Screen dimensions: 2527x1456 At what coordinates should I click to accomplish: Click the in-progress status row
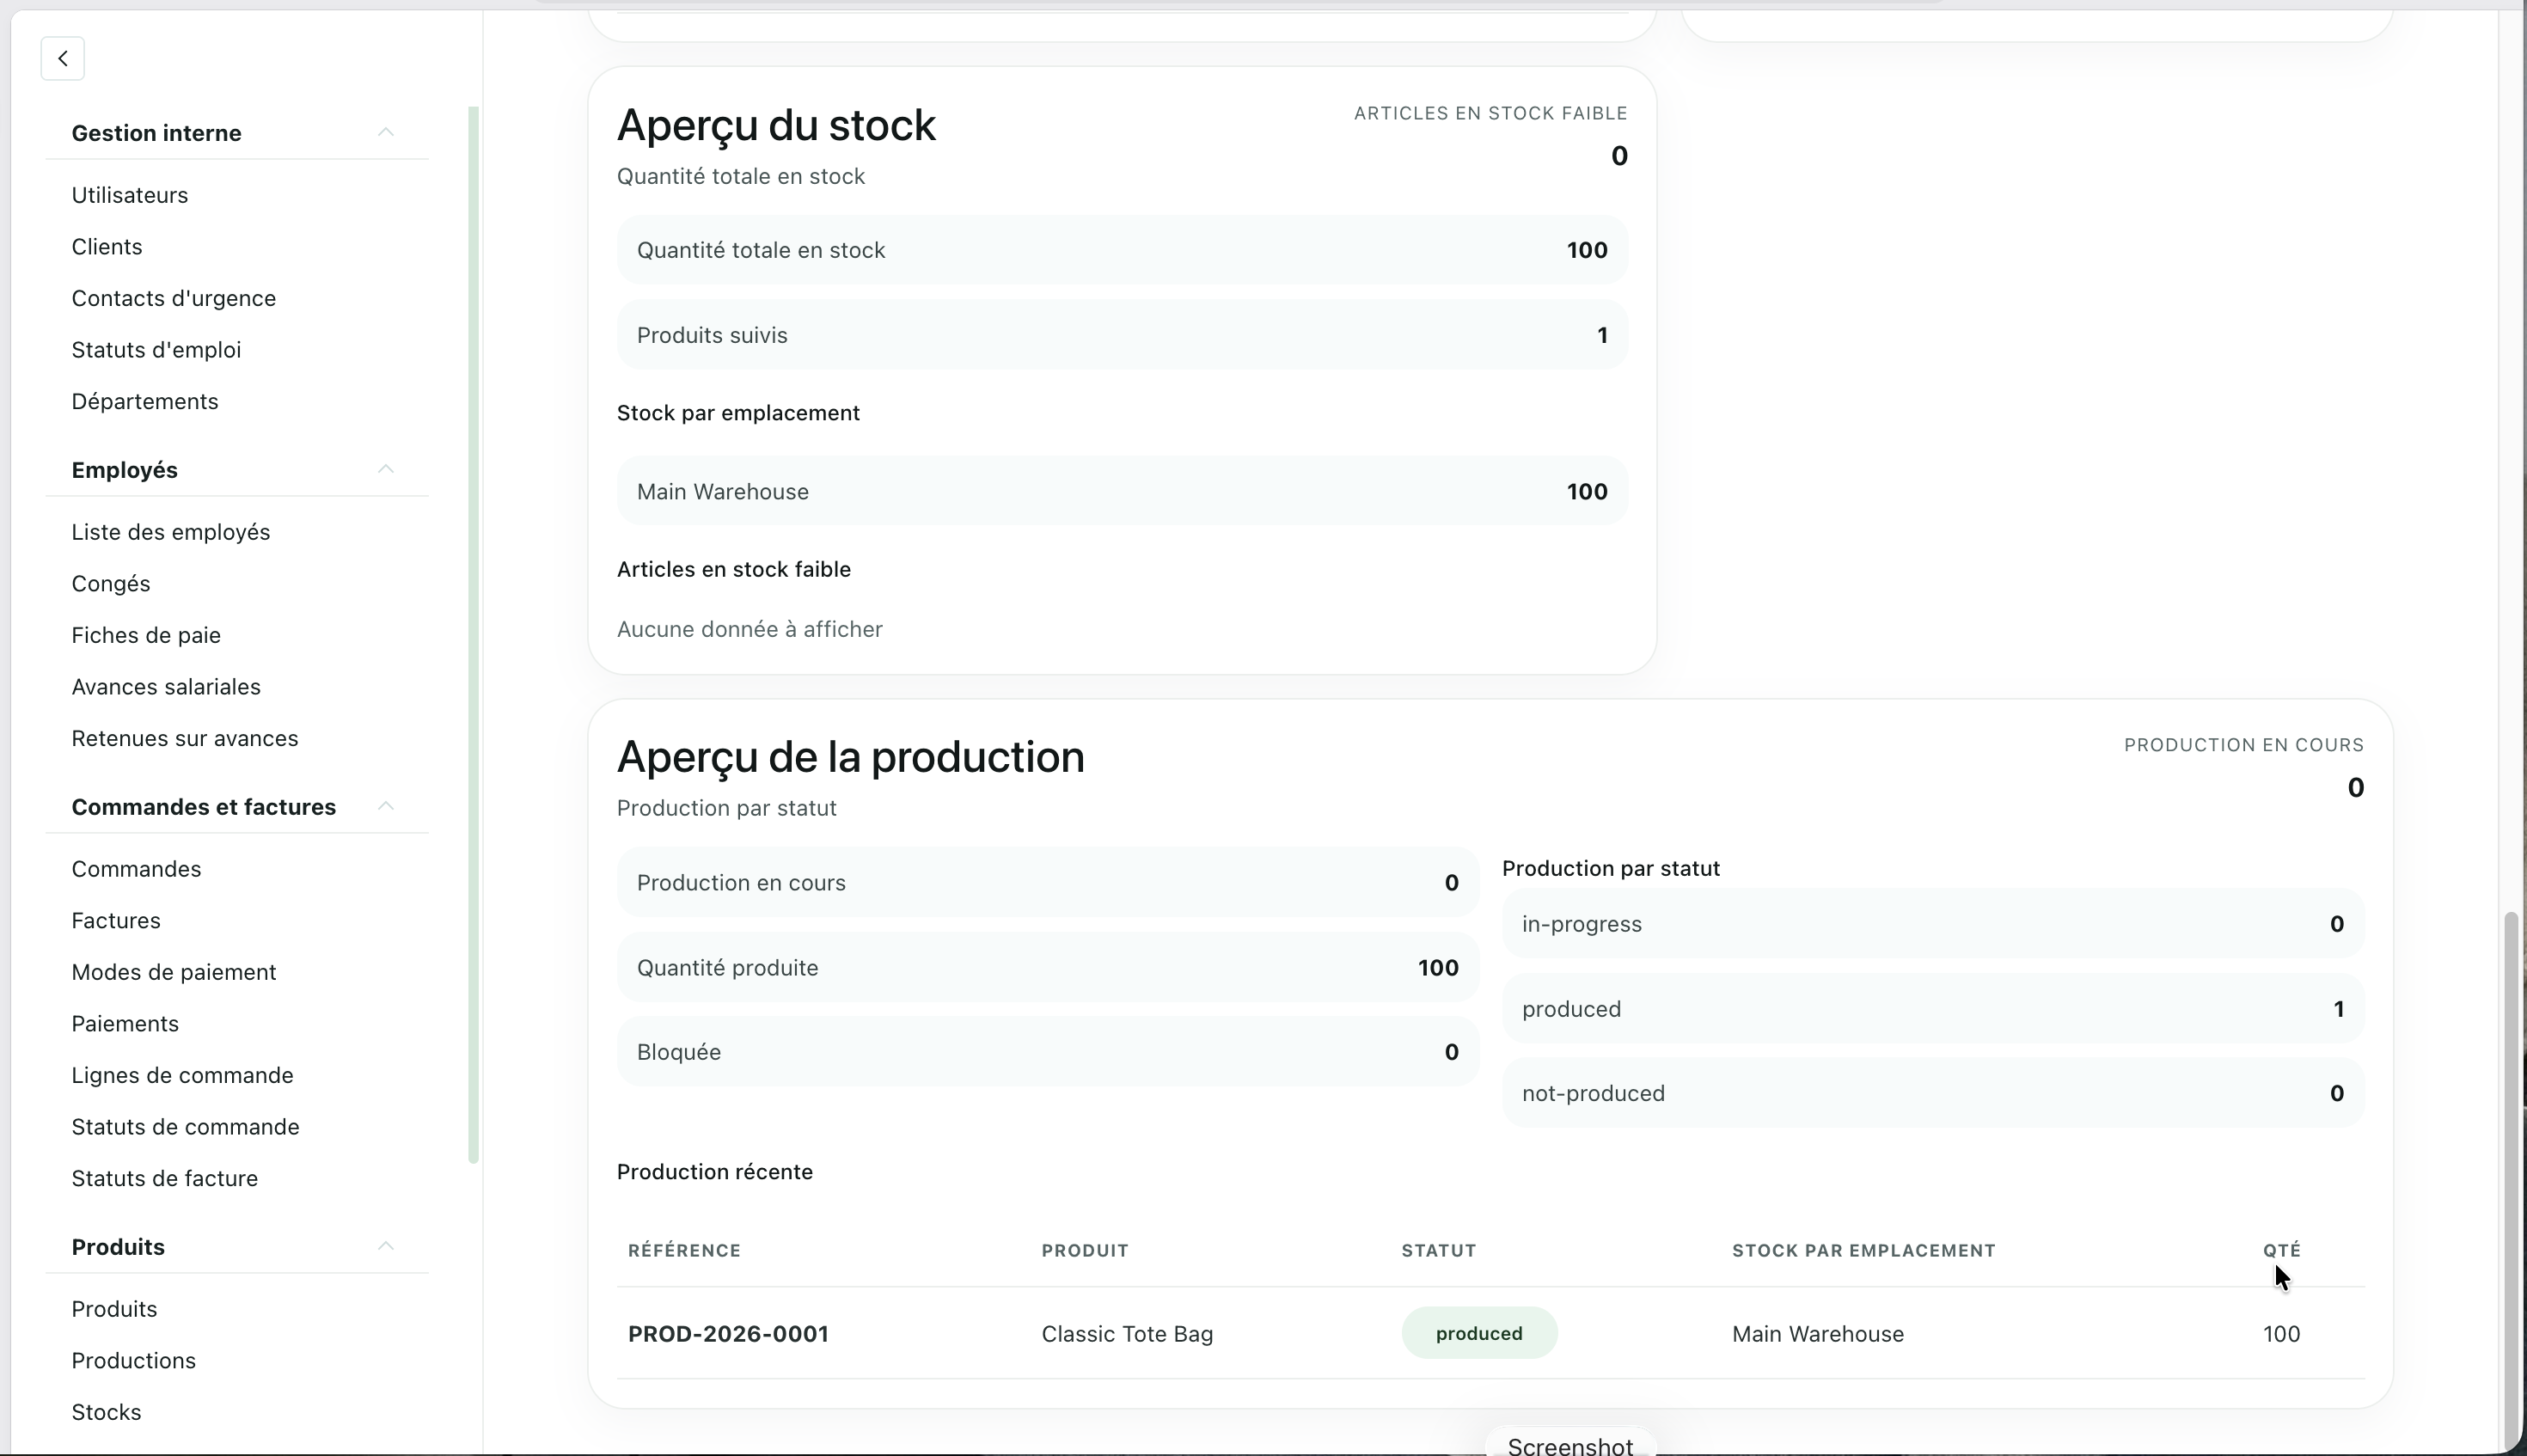[x=1932, y=924]
